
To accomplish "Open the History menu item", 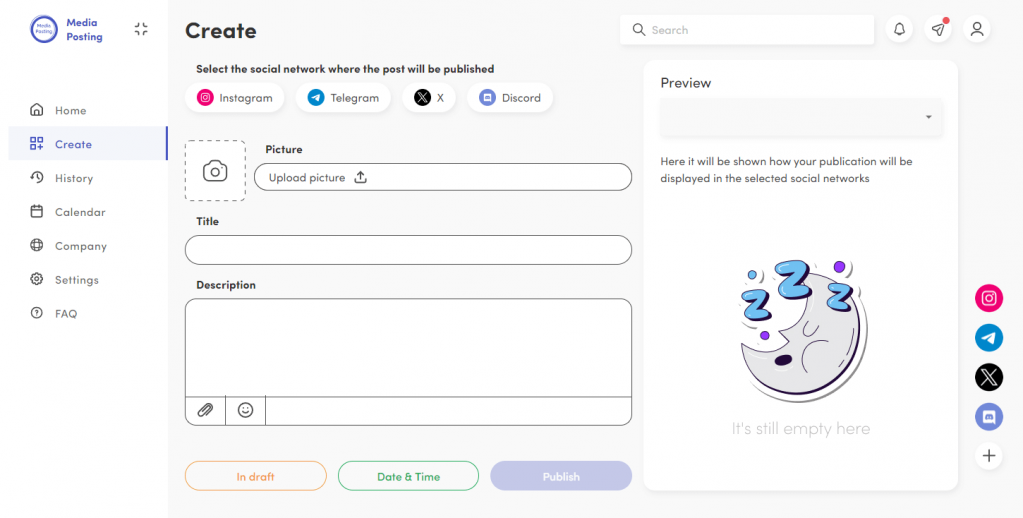I will 73,178.
